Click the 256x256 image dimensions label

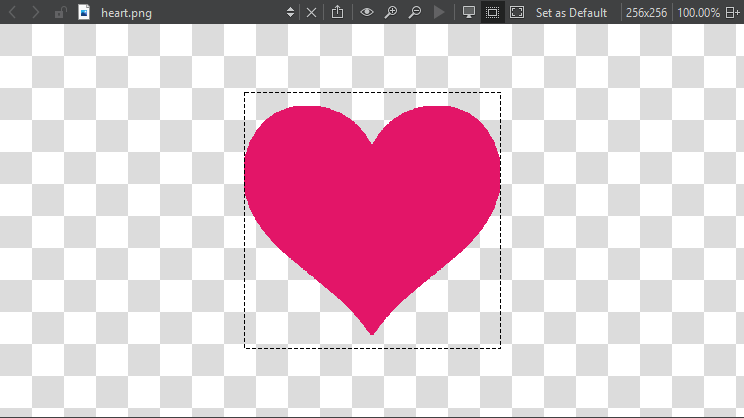coord(648,12)
